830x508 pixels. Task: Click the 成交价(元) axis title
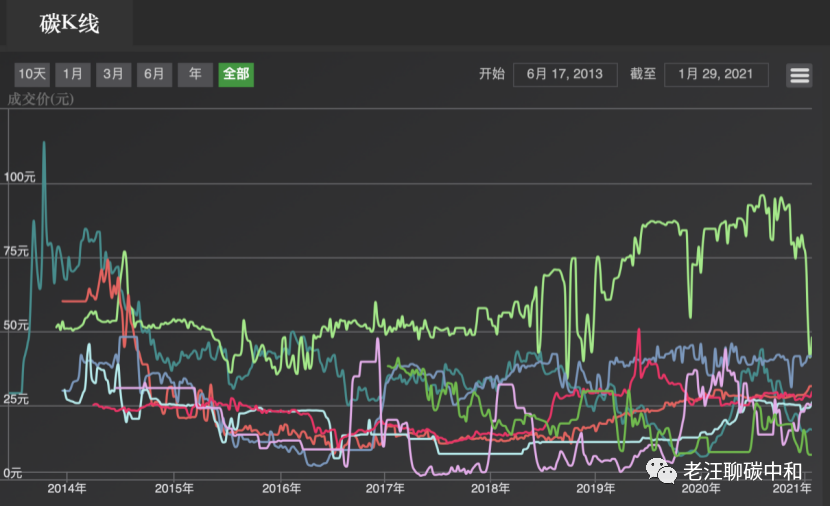(x=41, y=99)
